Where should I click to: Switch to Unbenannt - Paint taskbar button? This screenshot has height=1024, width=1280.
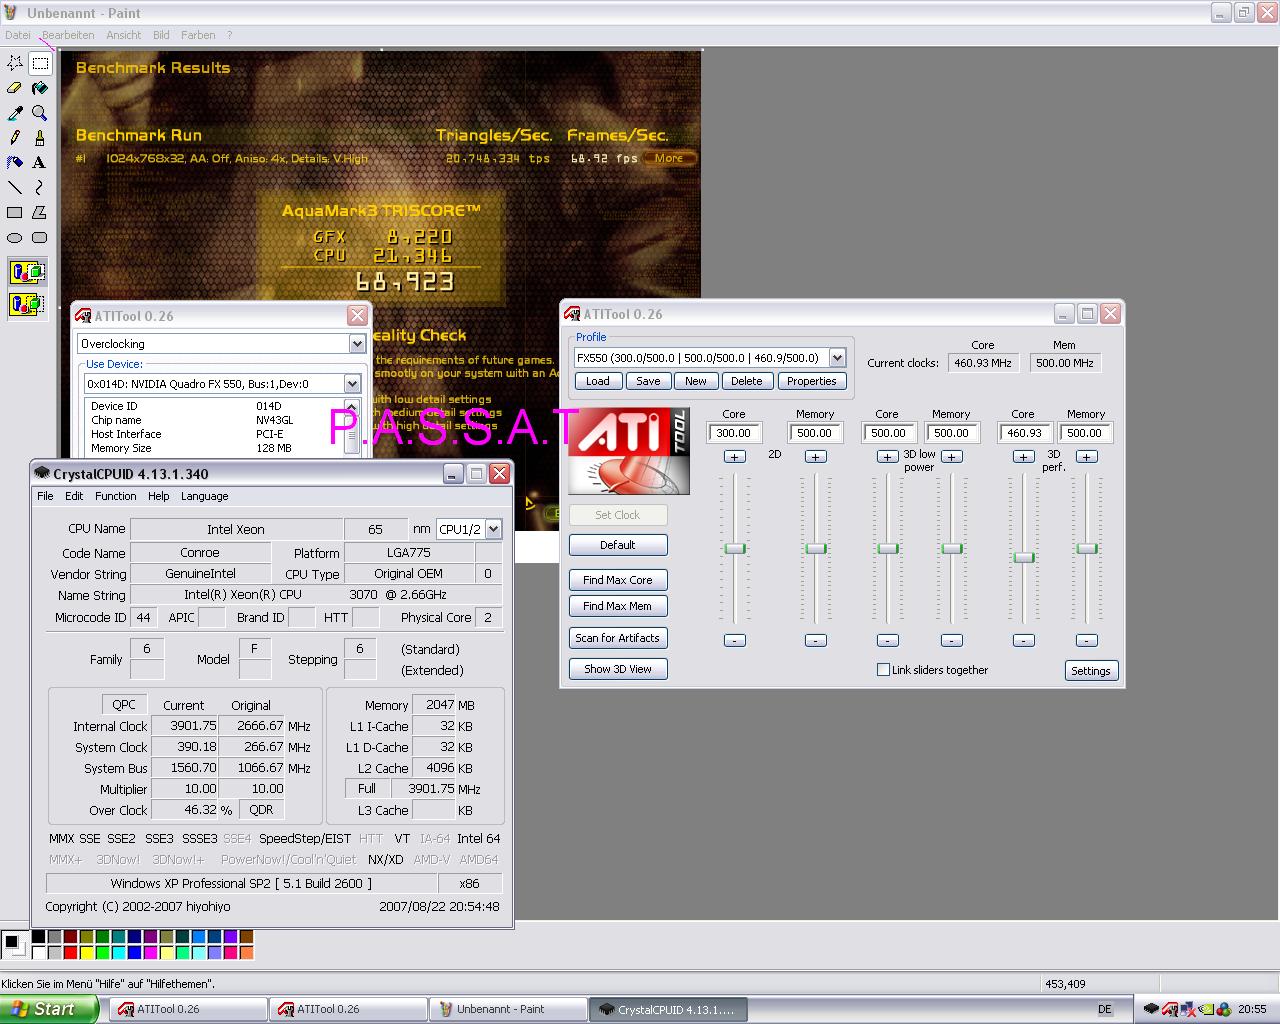508,1009
